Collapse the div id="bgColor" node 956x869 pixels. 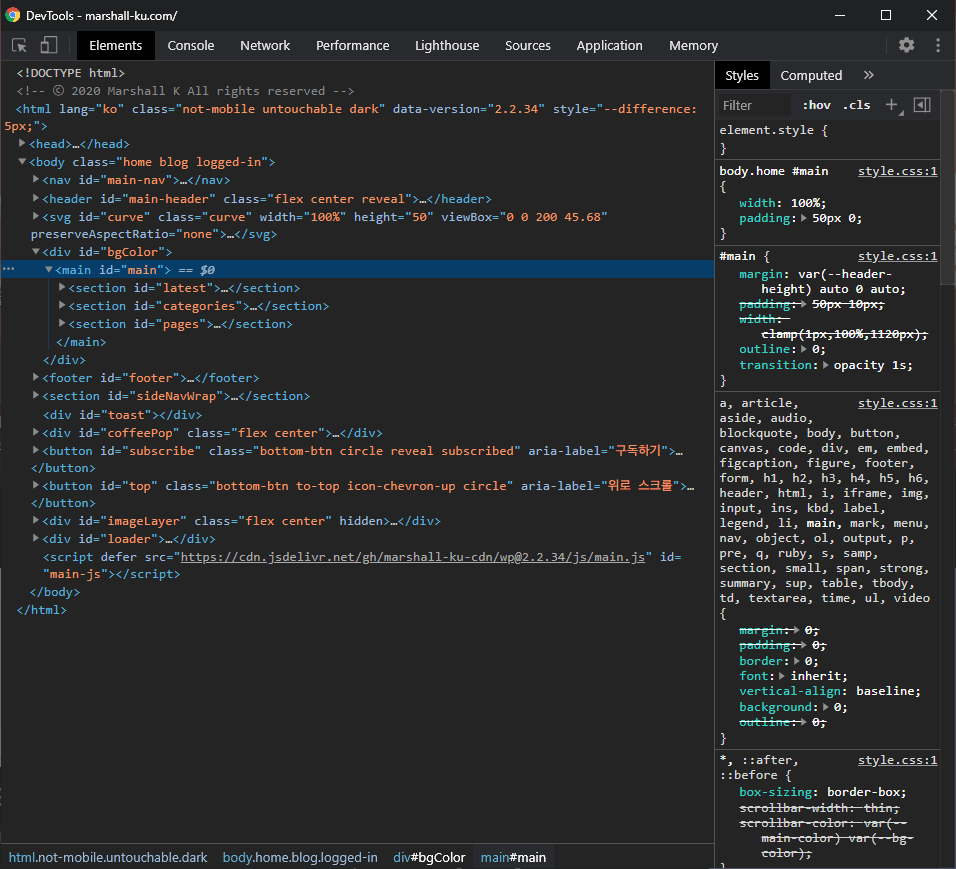[x=36, y=252]
